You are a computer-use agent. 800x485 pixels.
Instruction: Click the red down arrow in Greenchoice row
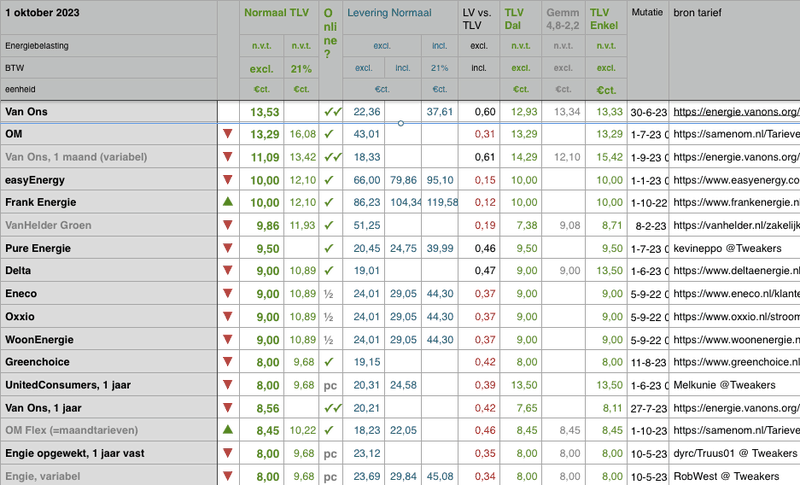tap(228, 362)
